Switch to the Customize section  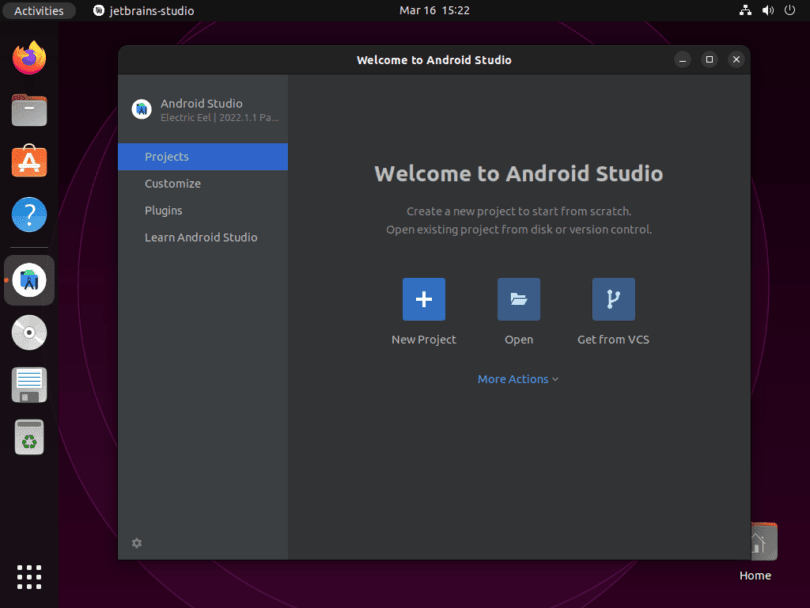(172, 183)
